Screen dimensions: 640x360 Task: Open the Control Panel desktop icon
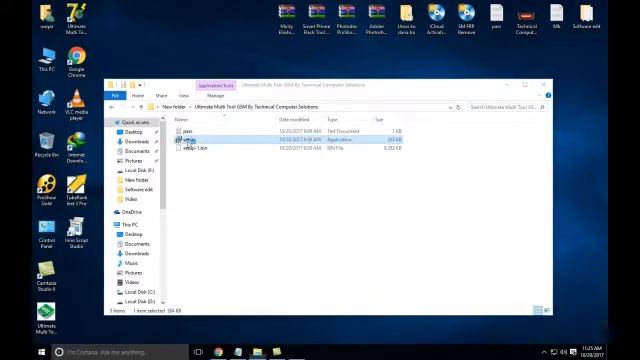47,234
